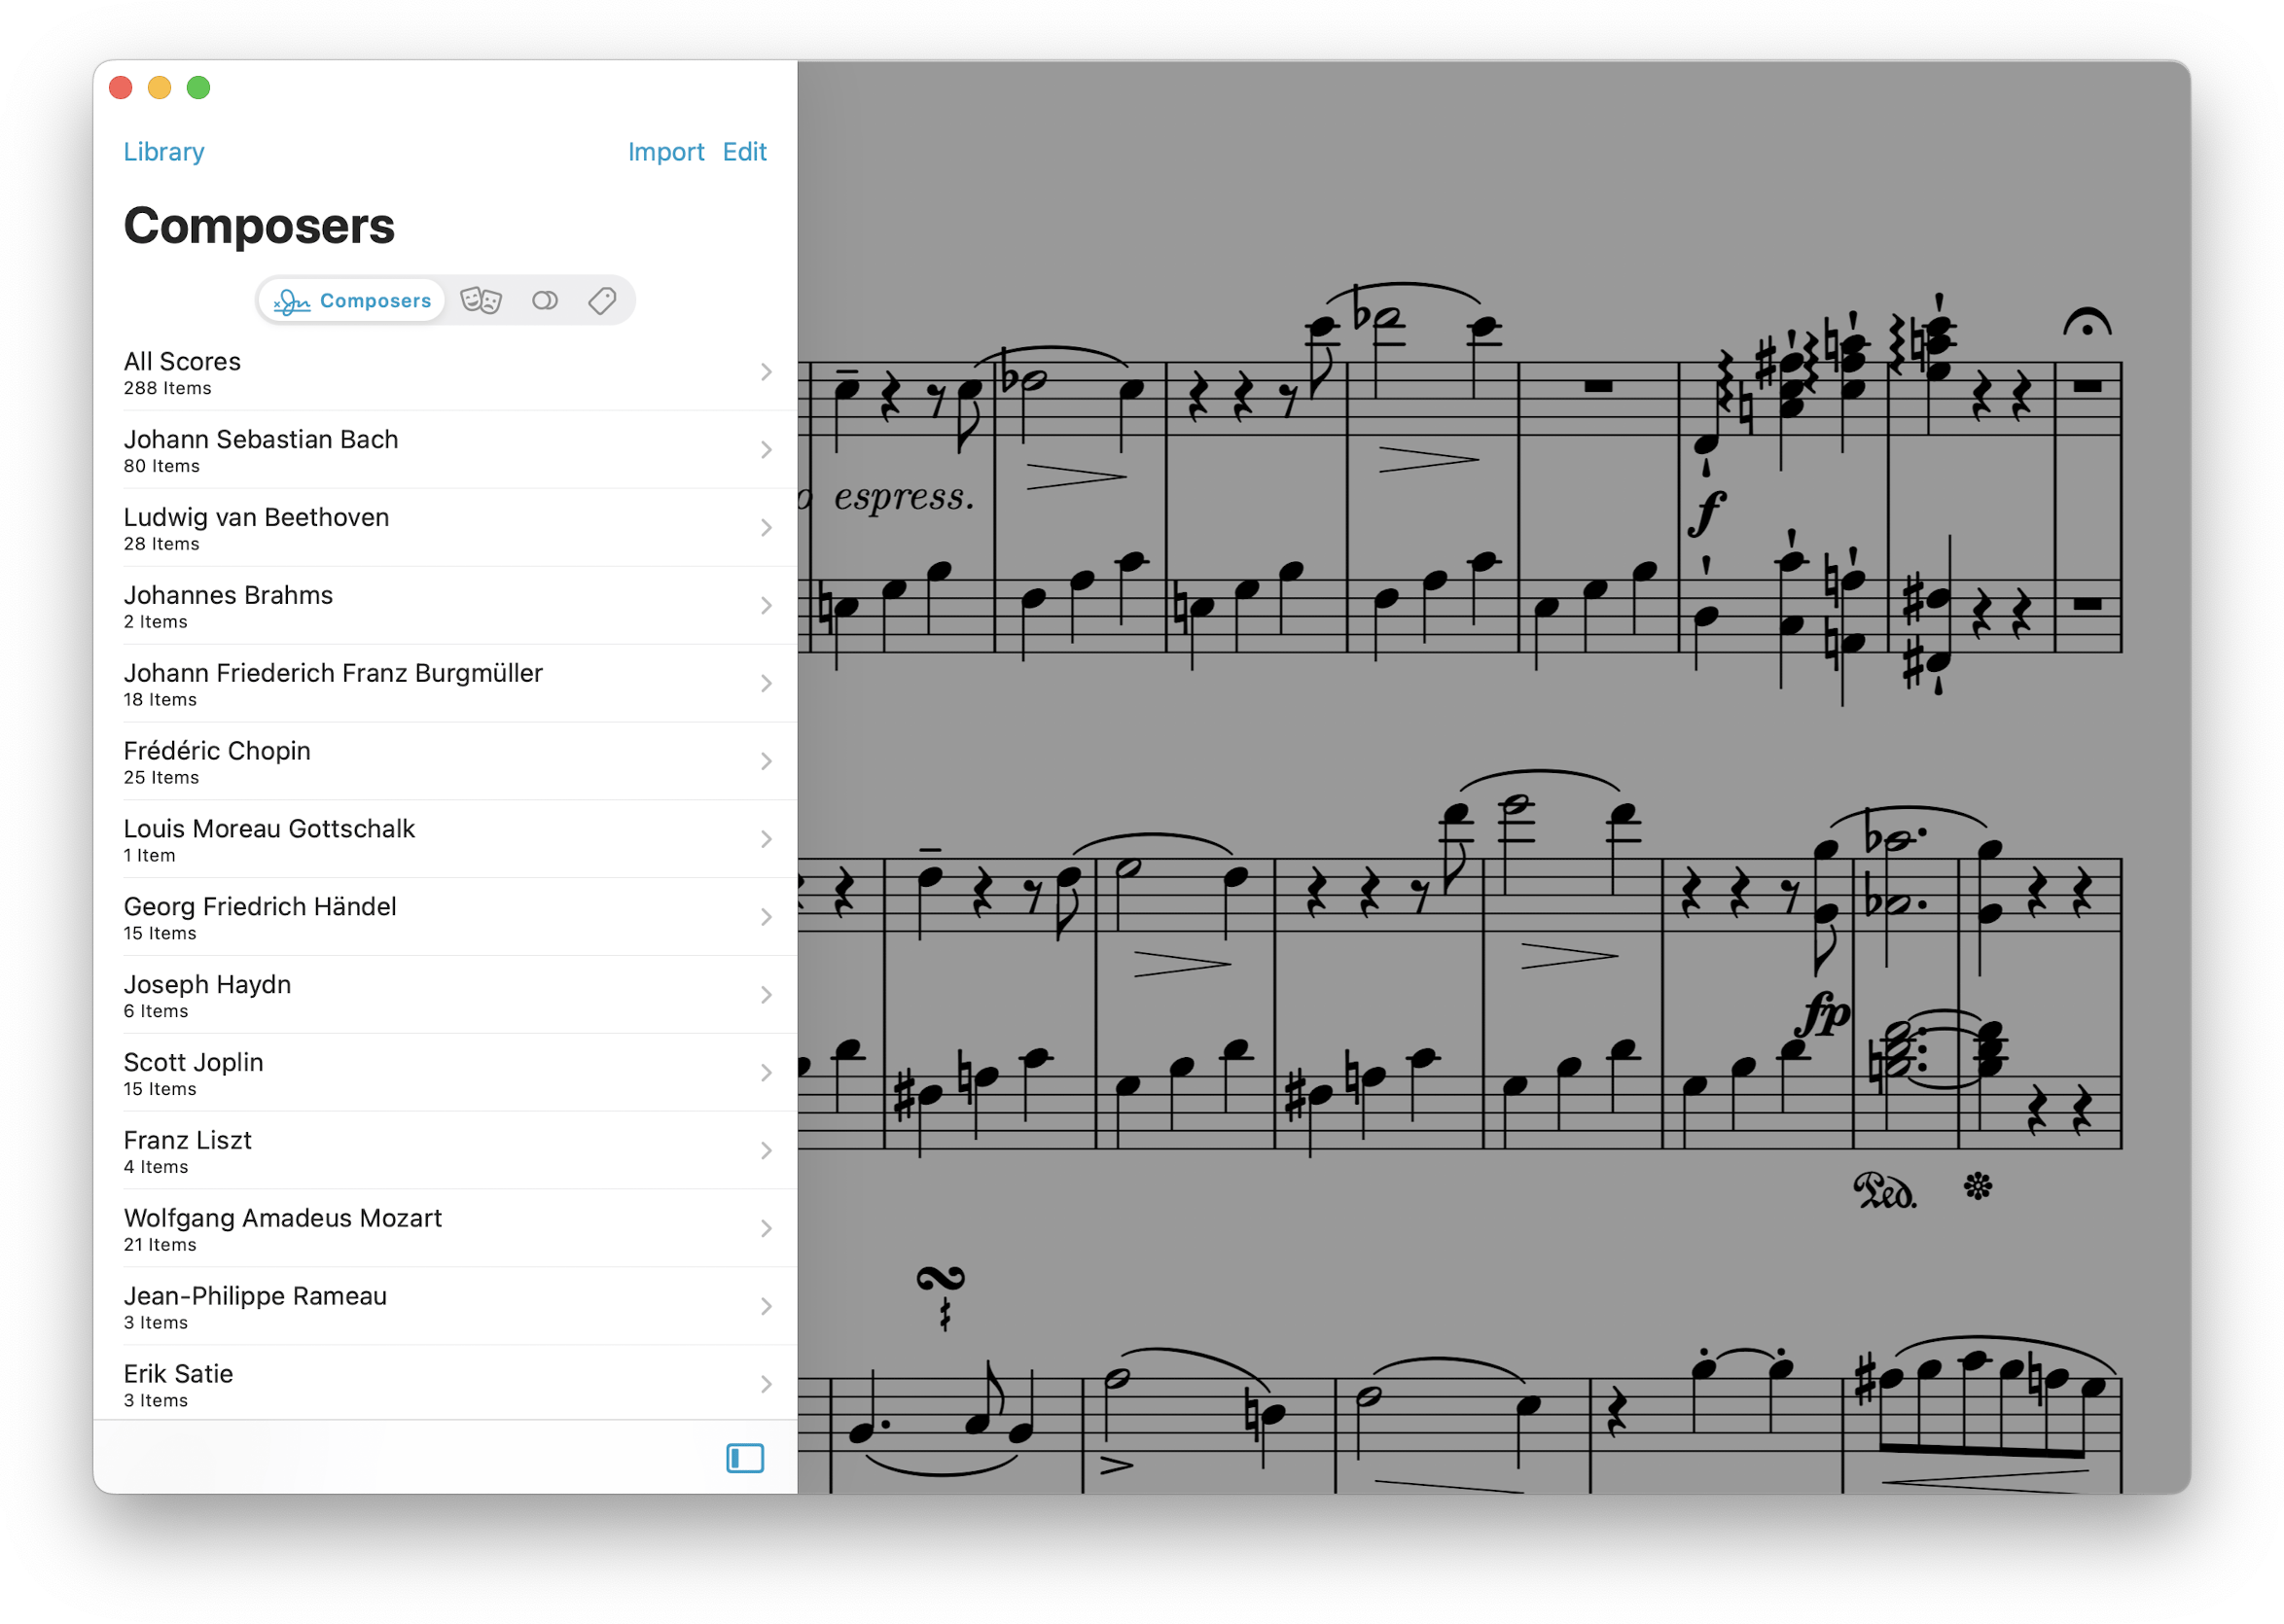Open the Tags label tab icon

point(602,300)
